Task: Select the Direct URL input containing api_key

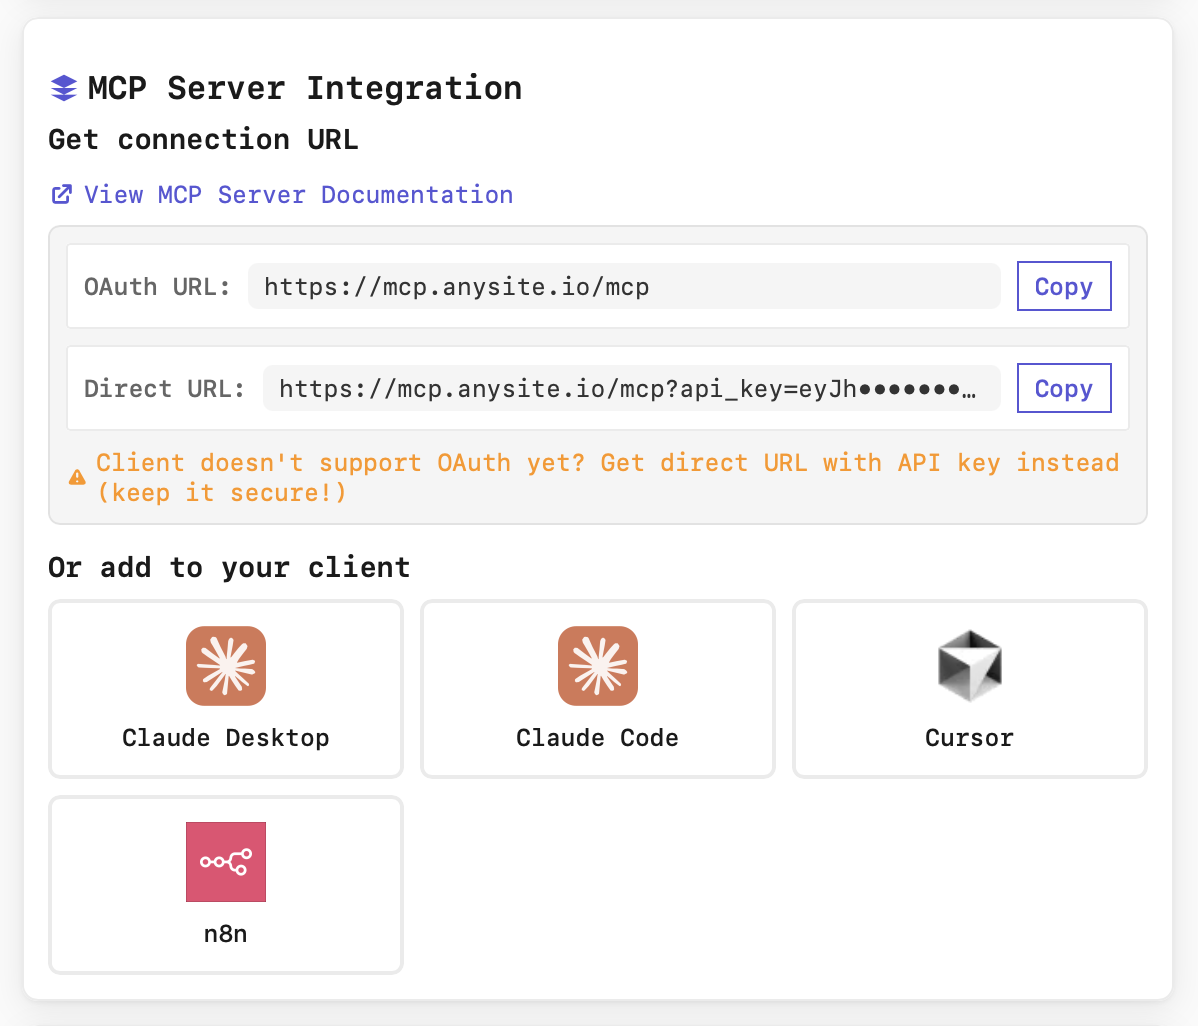Action: [x=630, y=388]
